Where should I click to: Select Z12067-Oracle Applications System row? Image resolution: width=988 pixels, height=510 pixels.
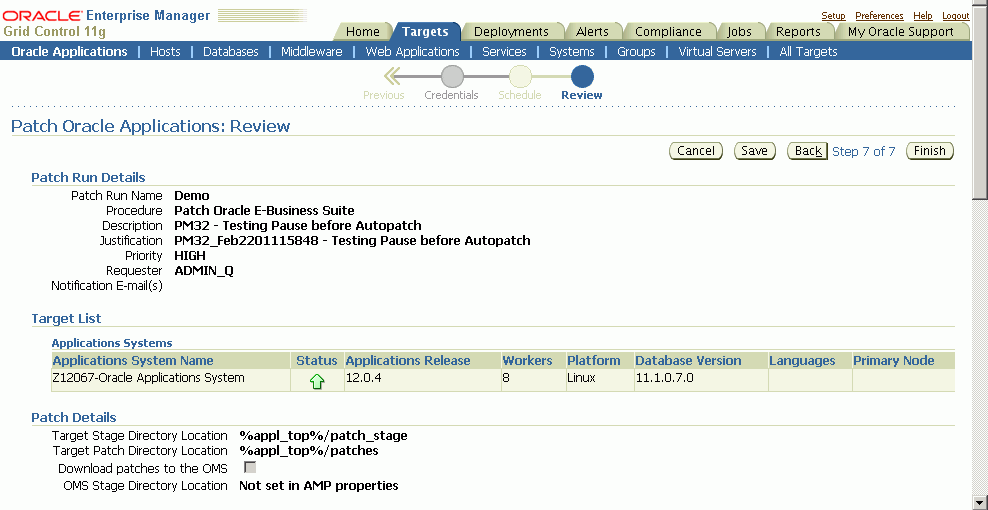[503, 380]
